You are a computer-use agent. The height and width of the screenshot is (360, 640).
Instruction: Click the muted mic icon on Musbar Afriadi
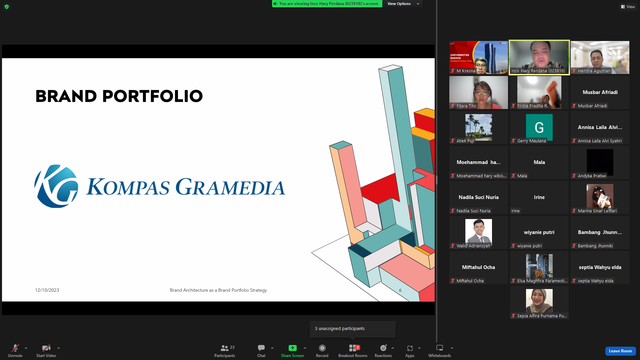tap(574, 106)
